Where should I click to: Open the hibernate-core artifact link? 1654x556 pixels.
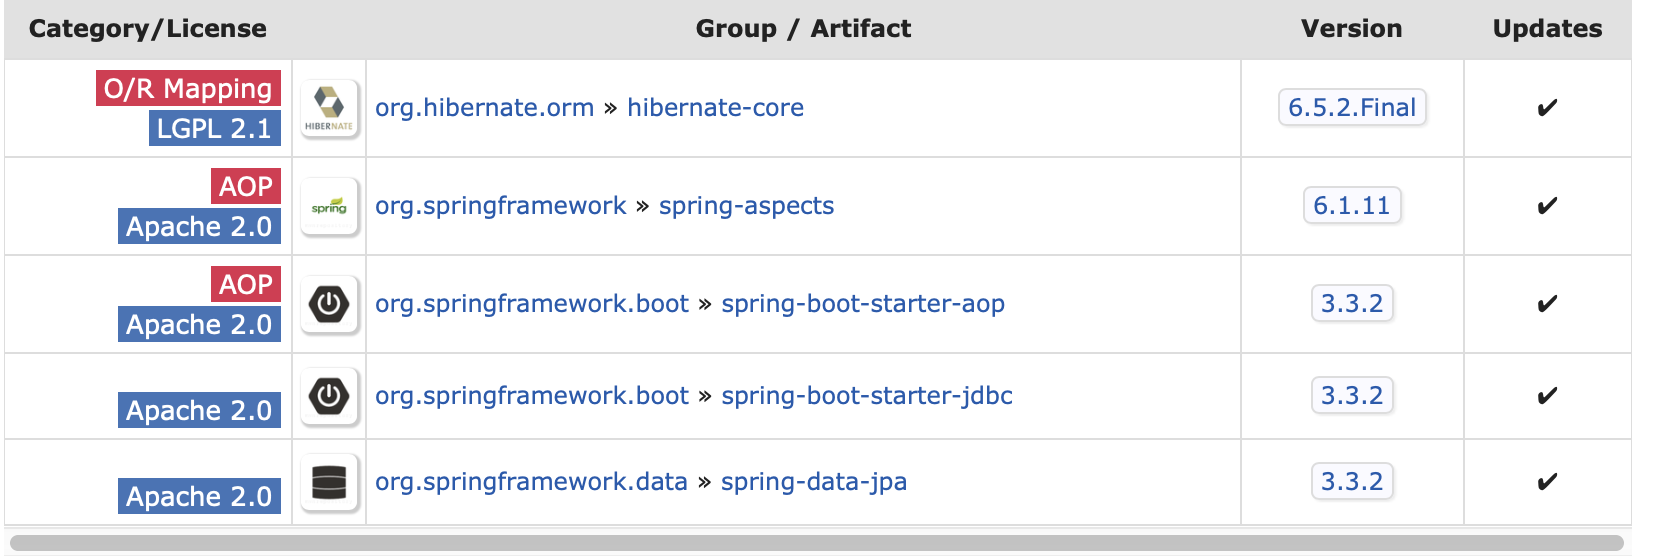[715, 108]
